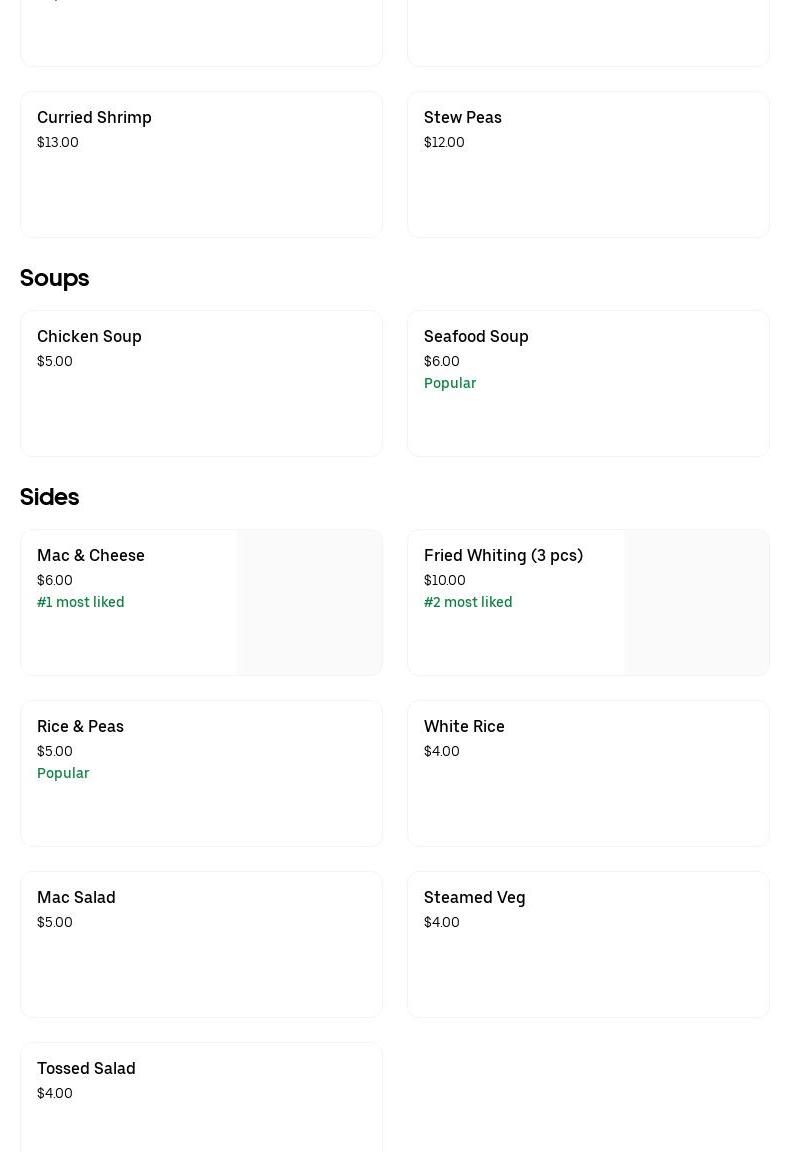Click the Mac & Cheese title

tap(91, 556)
